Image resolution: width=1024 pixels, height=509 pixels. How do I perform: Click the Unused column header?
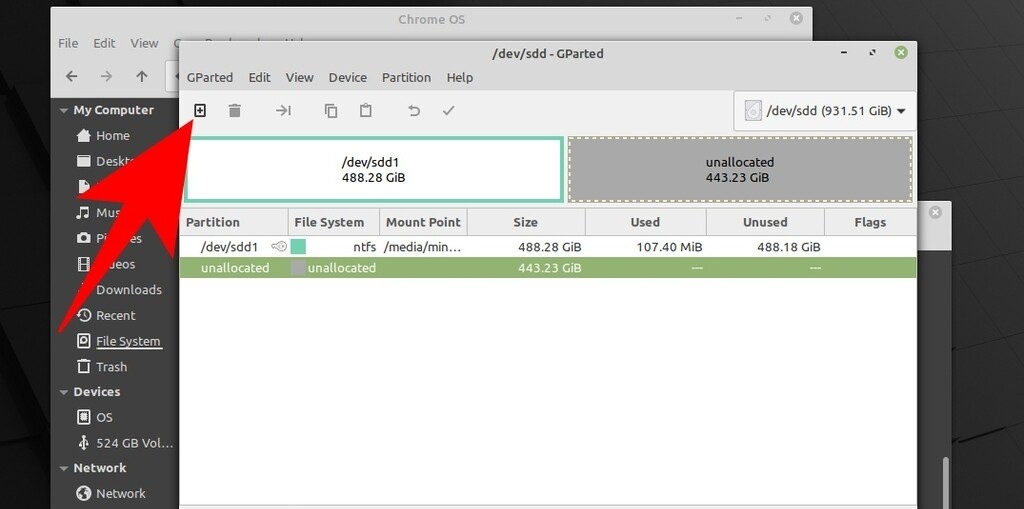(x=765, y=222)
